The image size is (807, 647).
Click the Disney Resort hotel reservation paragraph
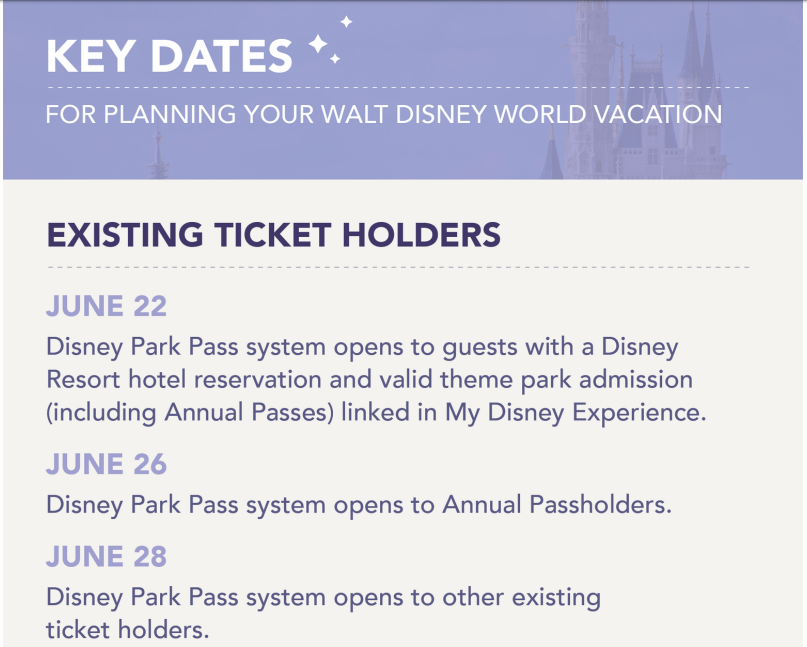click(x=376, y=380)
